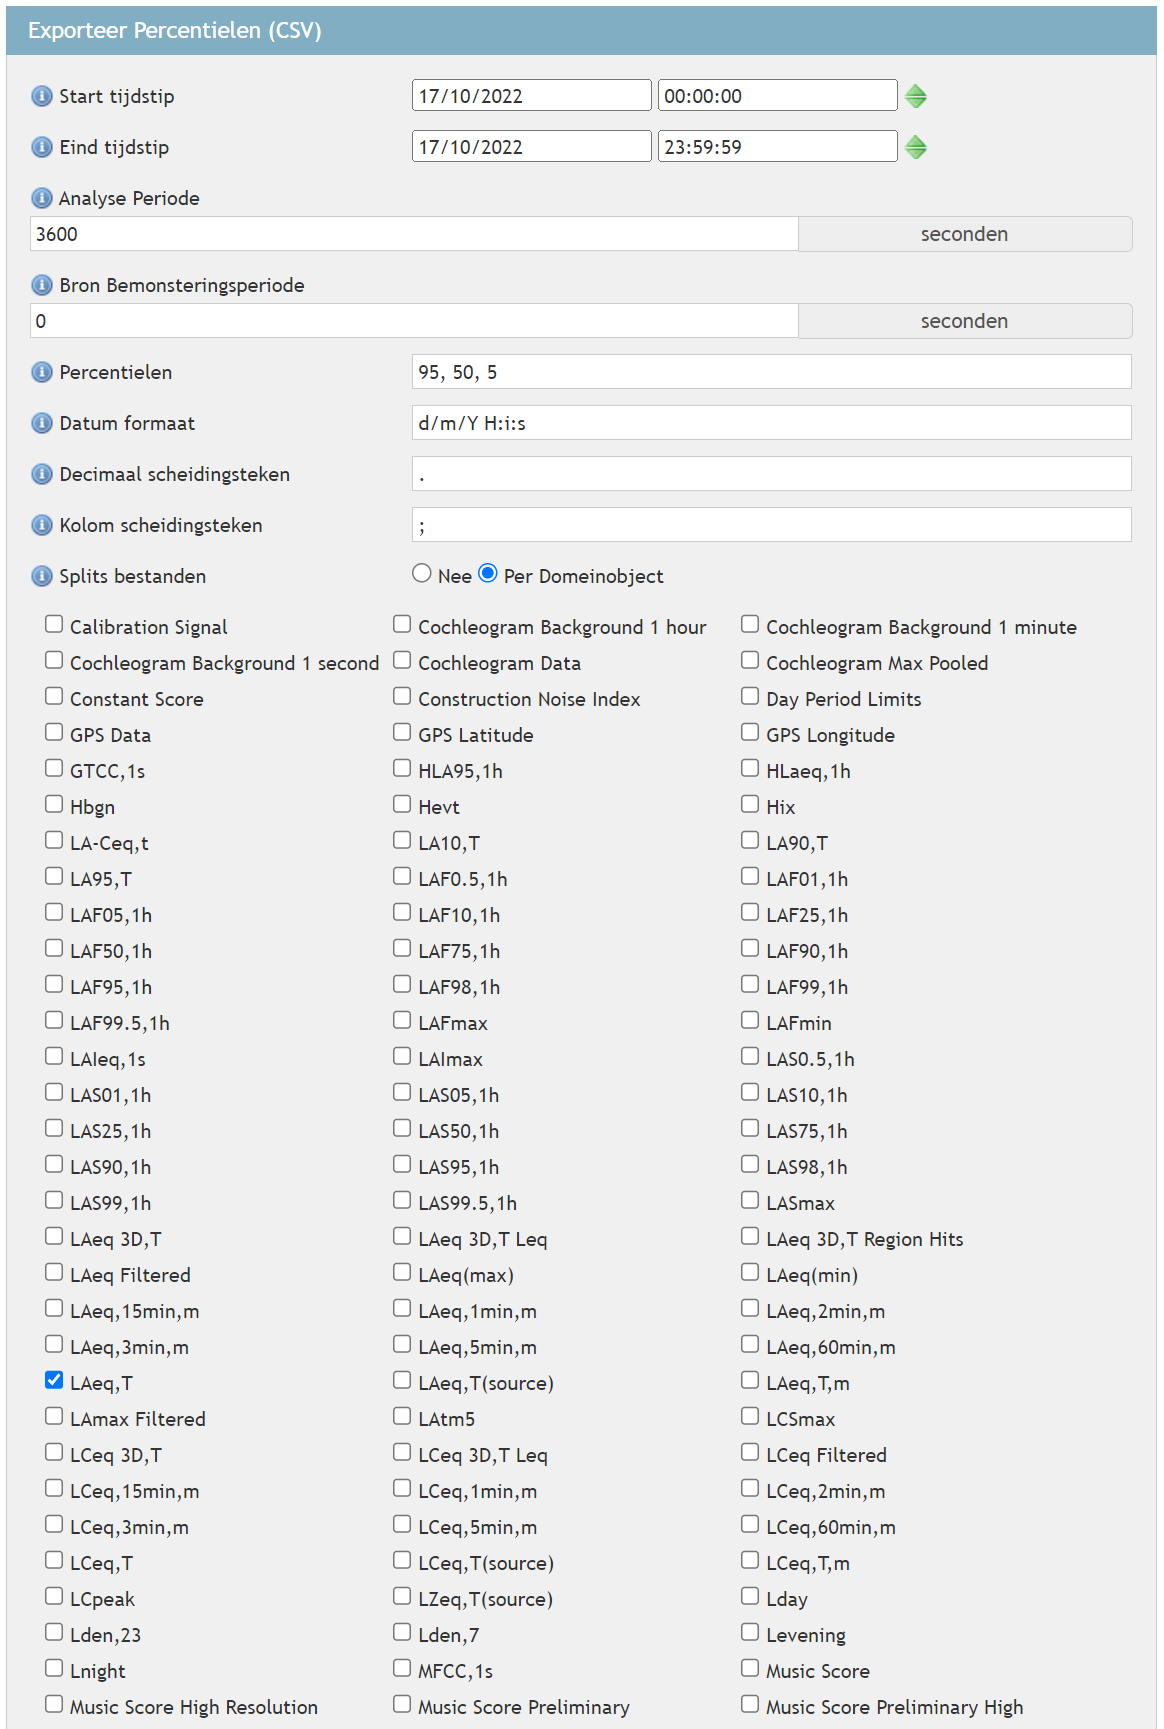1164x1729 pixels.
Task: Click the Percentielen input field
Action: tap(771, 372)
